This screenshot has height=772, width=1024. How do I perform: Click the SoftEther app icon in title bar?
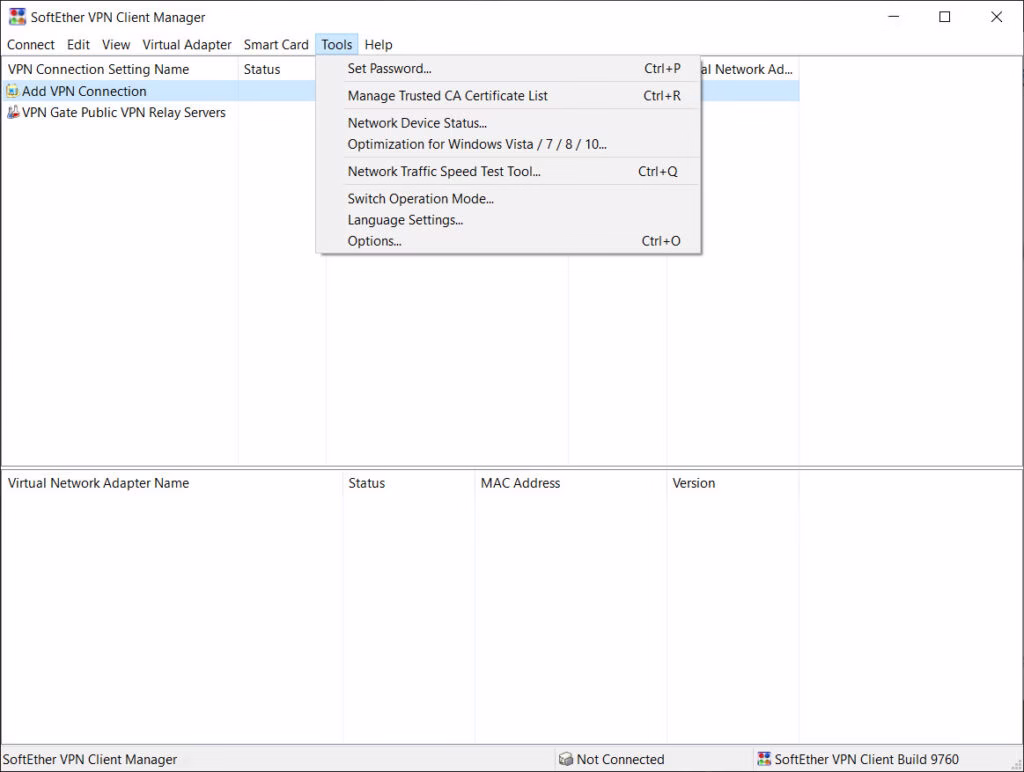coord(17,16)
